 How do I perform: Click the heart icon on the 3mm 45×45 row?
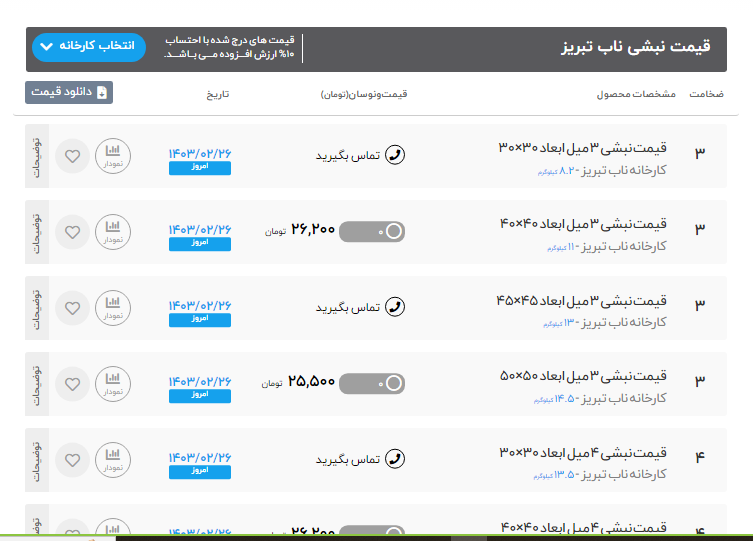(x=72, y=308)
